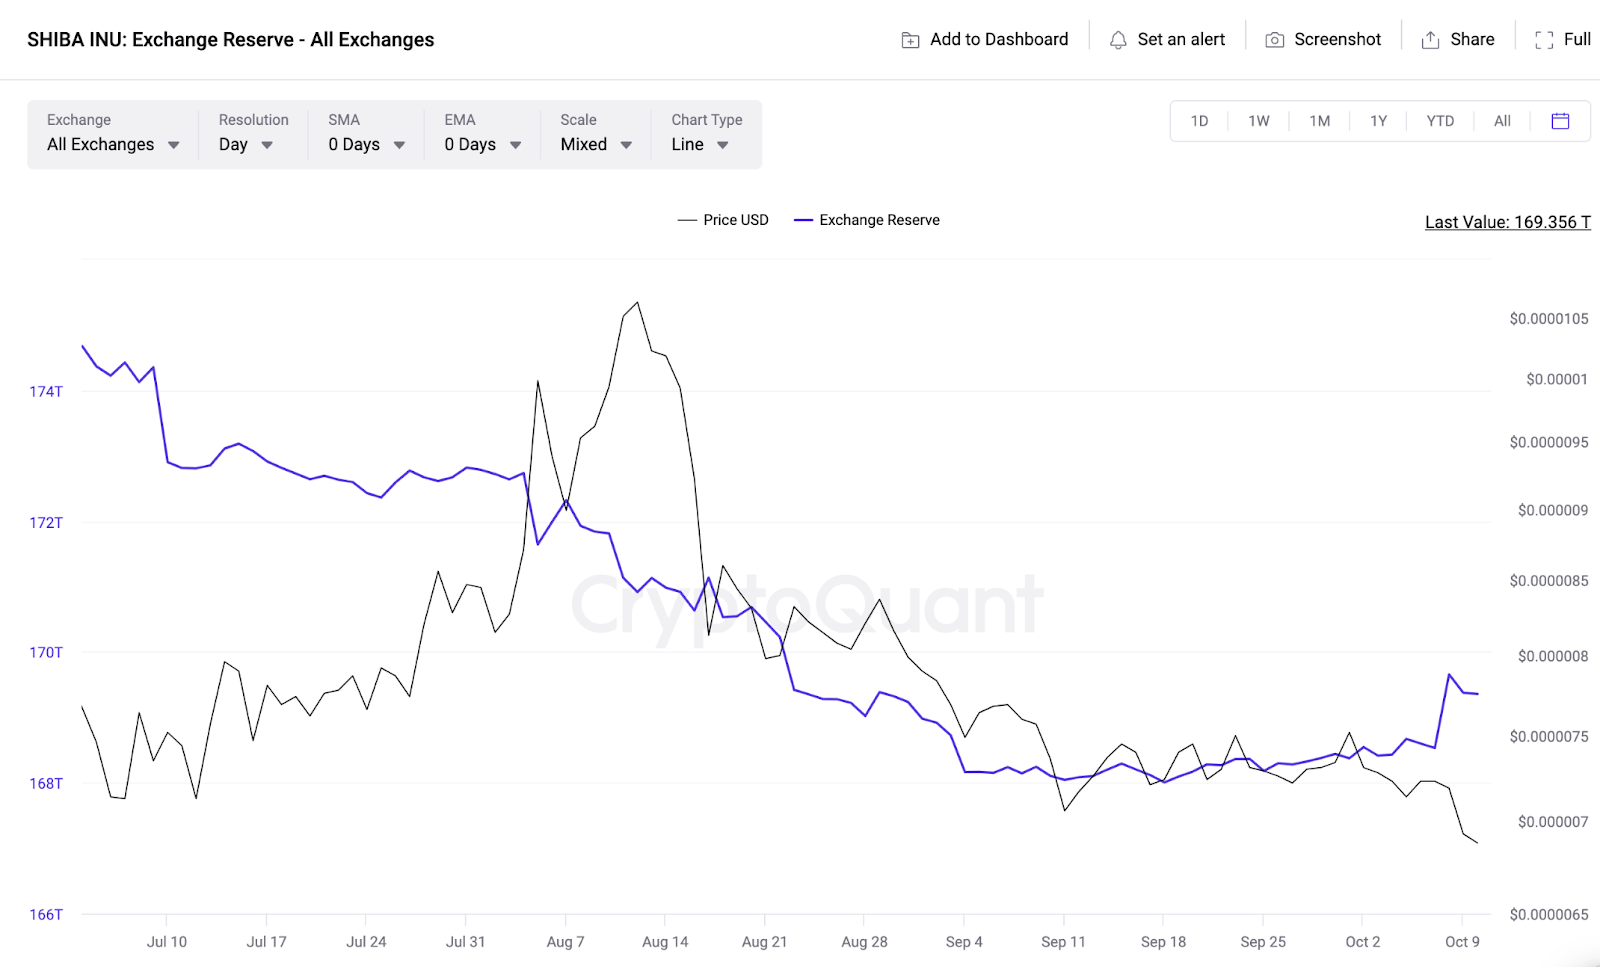Viewport: 1600px width, 967px height.
Task: Click the Add to Dashboard folder icon
Action: [910, 40]
